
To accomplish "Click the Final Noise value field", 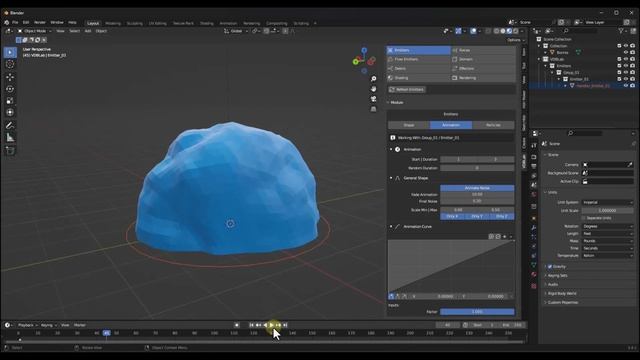I will coord(477,201).
